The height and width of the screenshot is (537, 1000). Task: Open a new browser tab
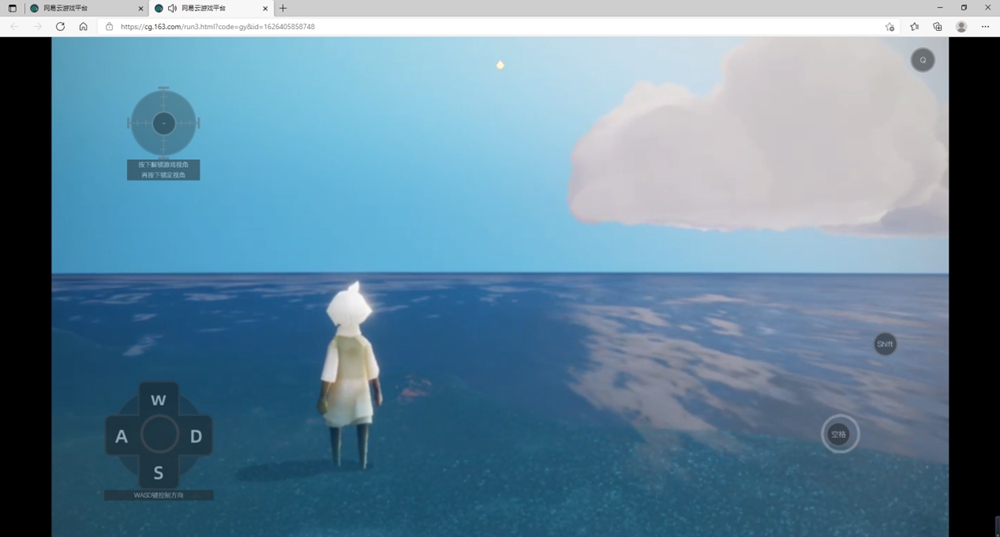(x=283, y=8)
